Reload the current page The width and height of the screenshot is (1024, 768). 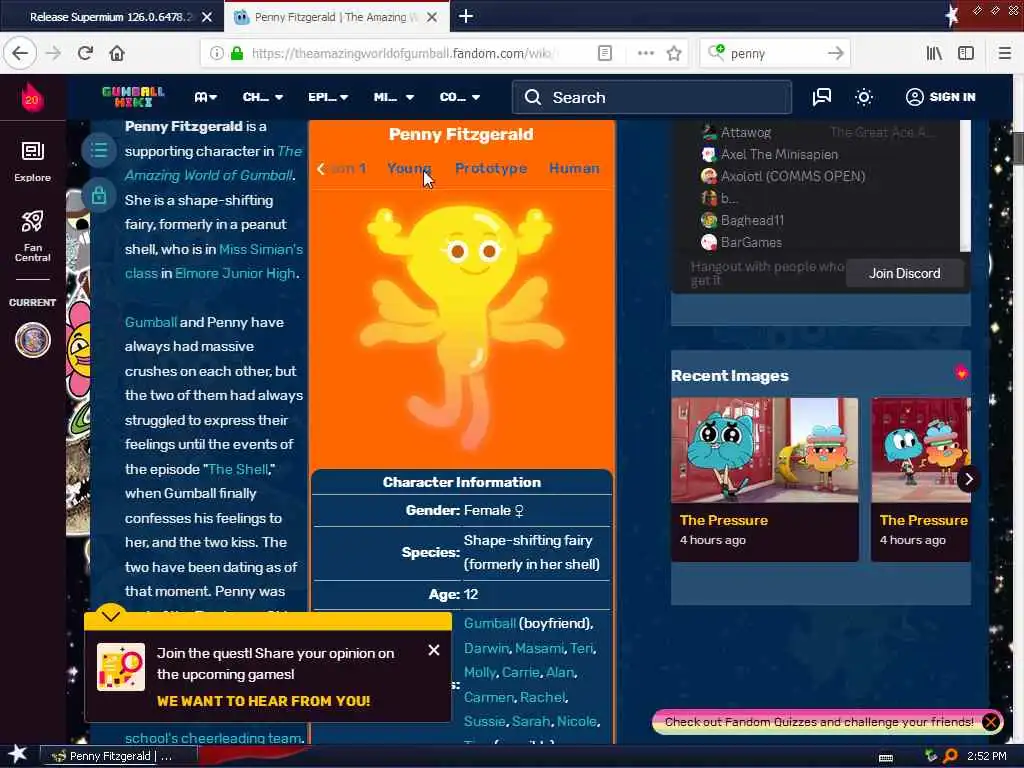(85, 53)
